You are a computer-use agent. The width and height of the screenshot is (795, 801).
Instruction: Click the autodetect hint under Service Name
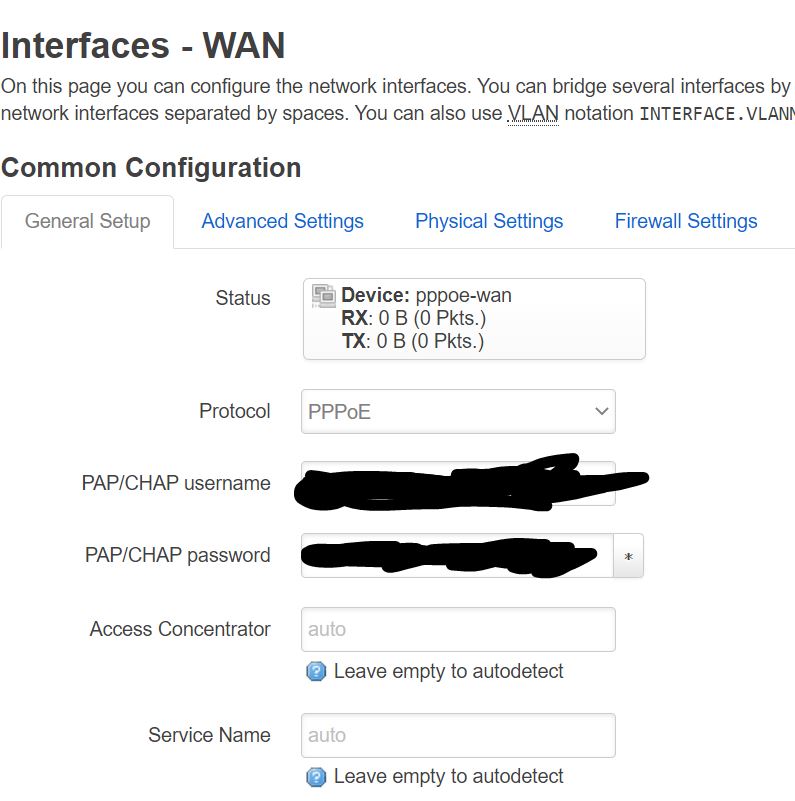450,776
